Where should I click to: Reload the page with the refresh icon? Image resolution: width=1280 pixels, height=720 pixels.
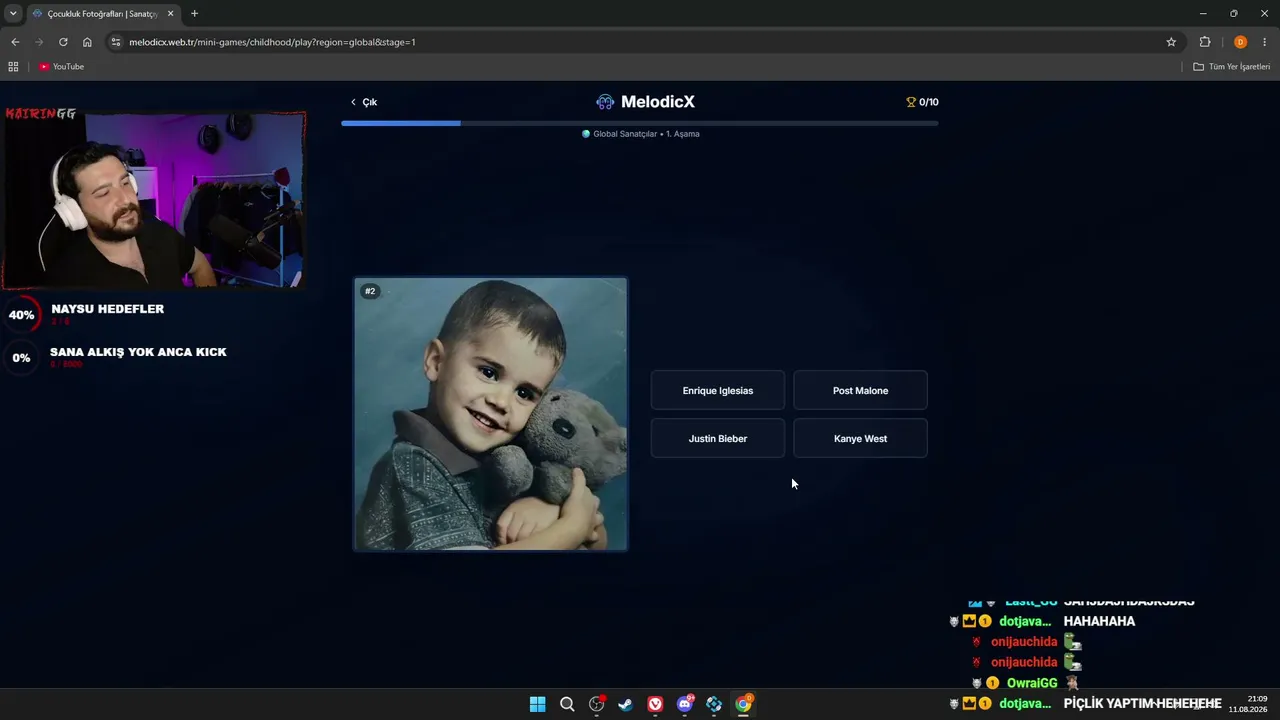pyautogui.click(x=63, y=42)
